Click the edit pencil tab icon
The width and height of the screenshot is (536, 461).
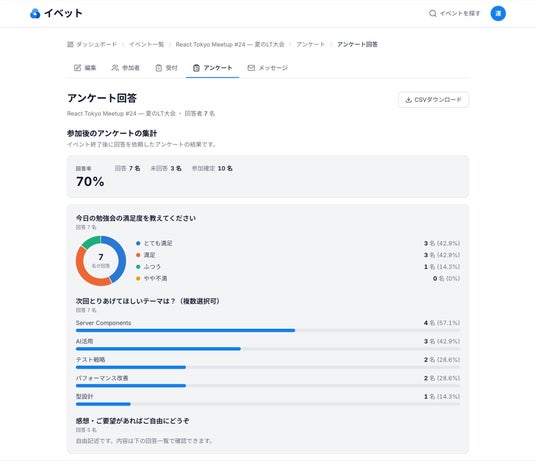78,68
